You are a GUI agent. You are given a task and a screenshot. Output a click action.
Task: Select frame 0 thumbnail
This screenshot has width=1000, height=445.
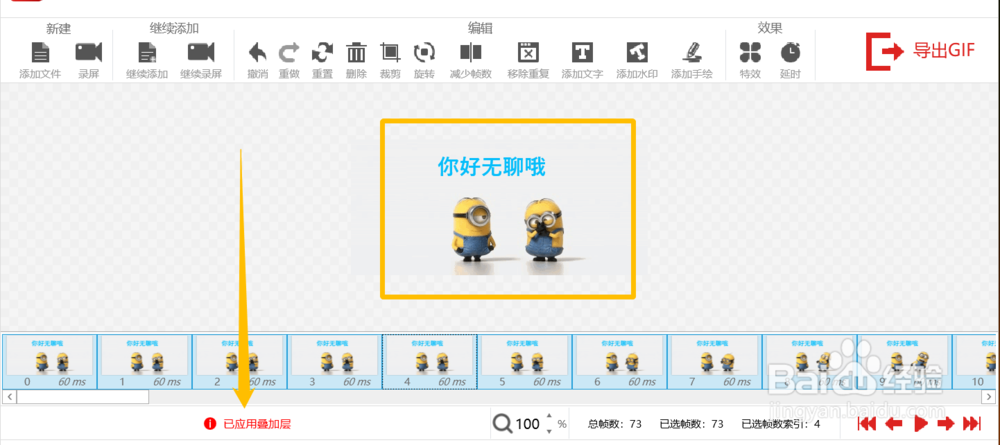point(49,361)
